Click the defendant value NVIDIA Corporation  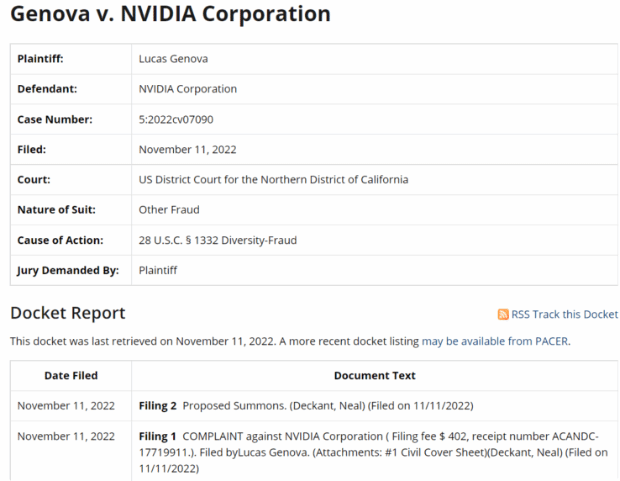188,89
